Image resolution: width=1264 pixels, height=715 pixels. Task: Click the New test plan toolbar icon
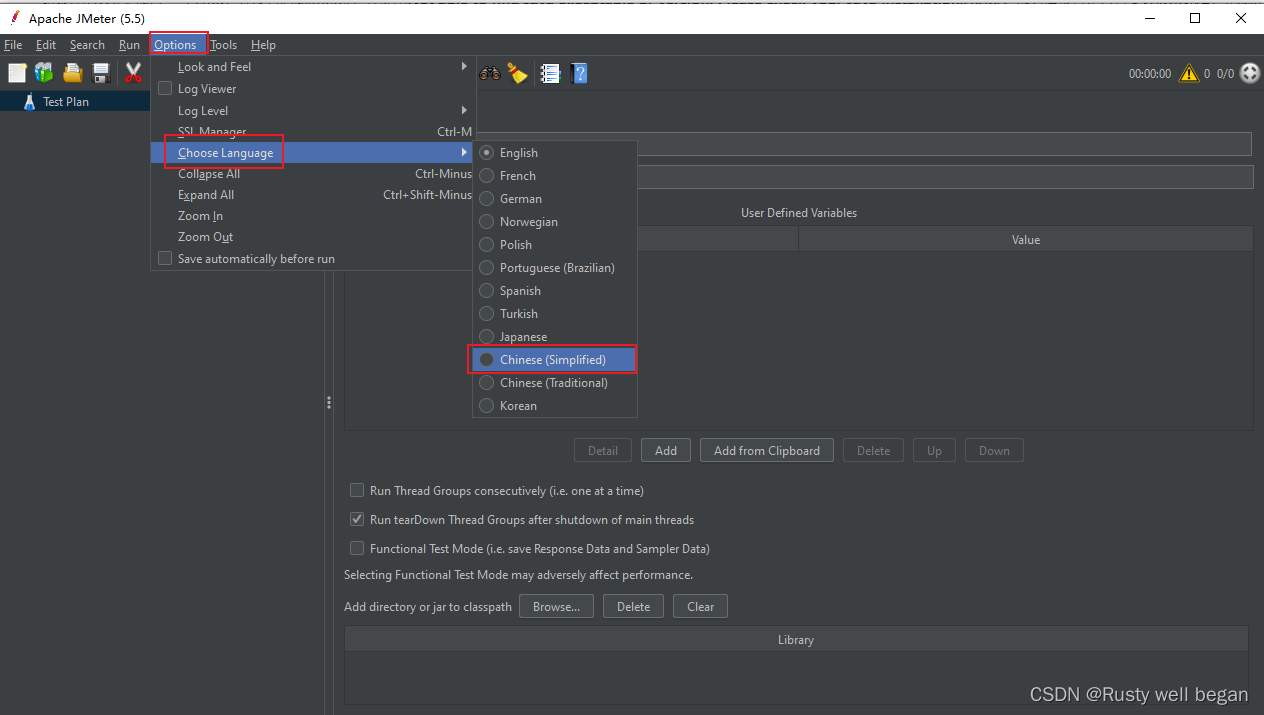coord(17,73)
